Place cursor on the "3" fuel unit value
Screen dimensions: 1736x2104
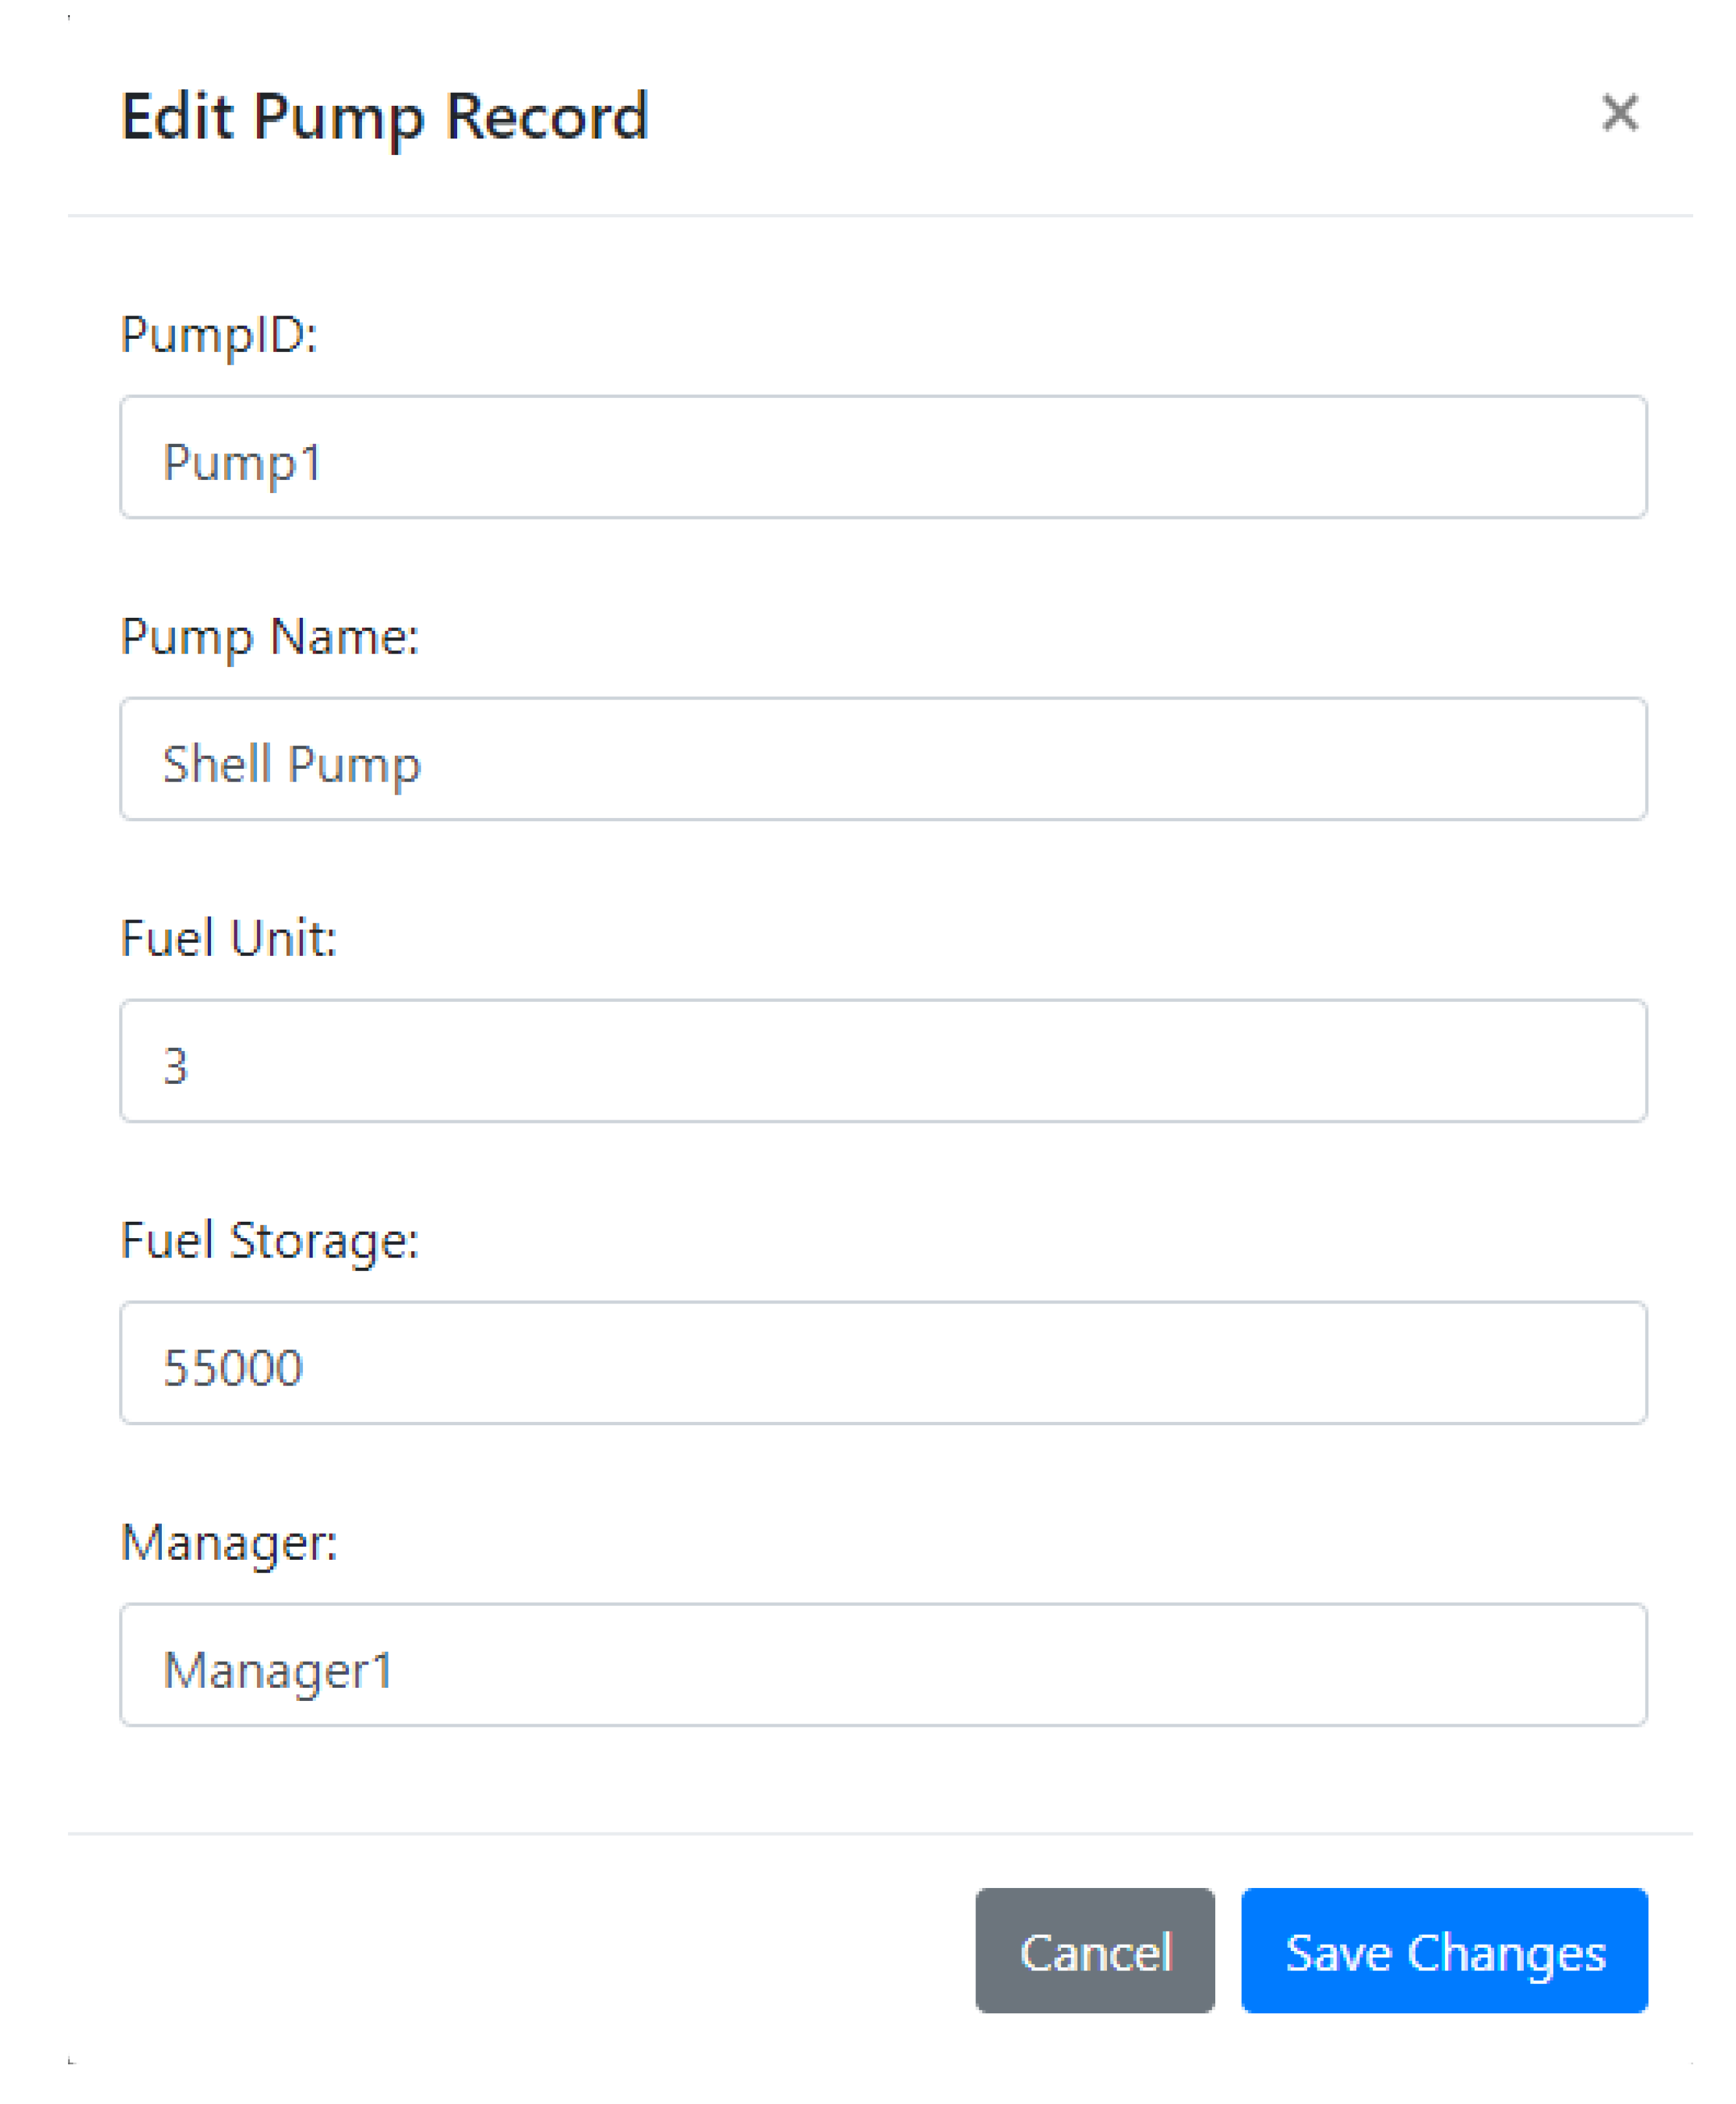coord(176,1066)
